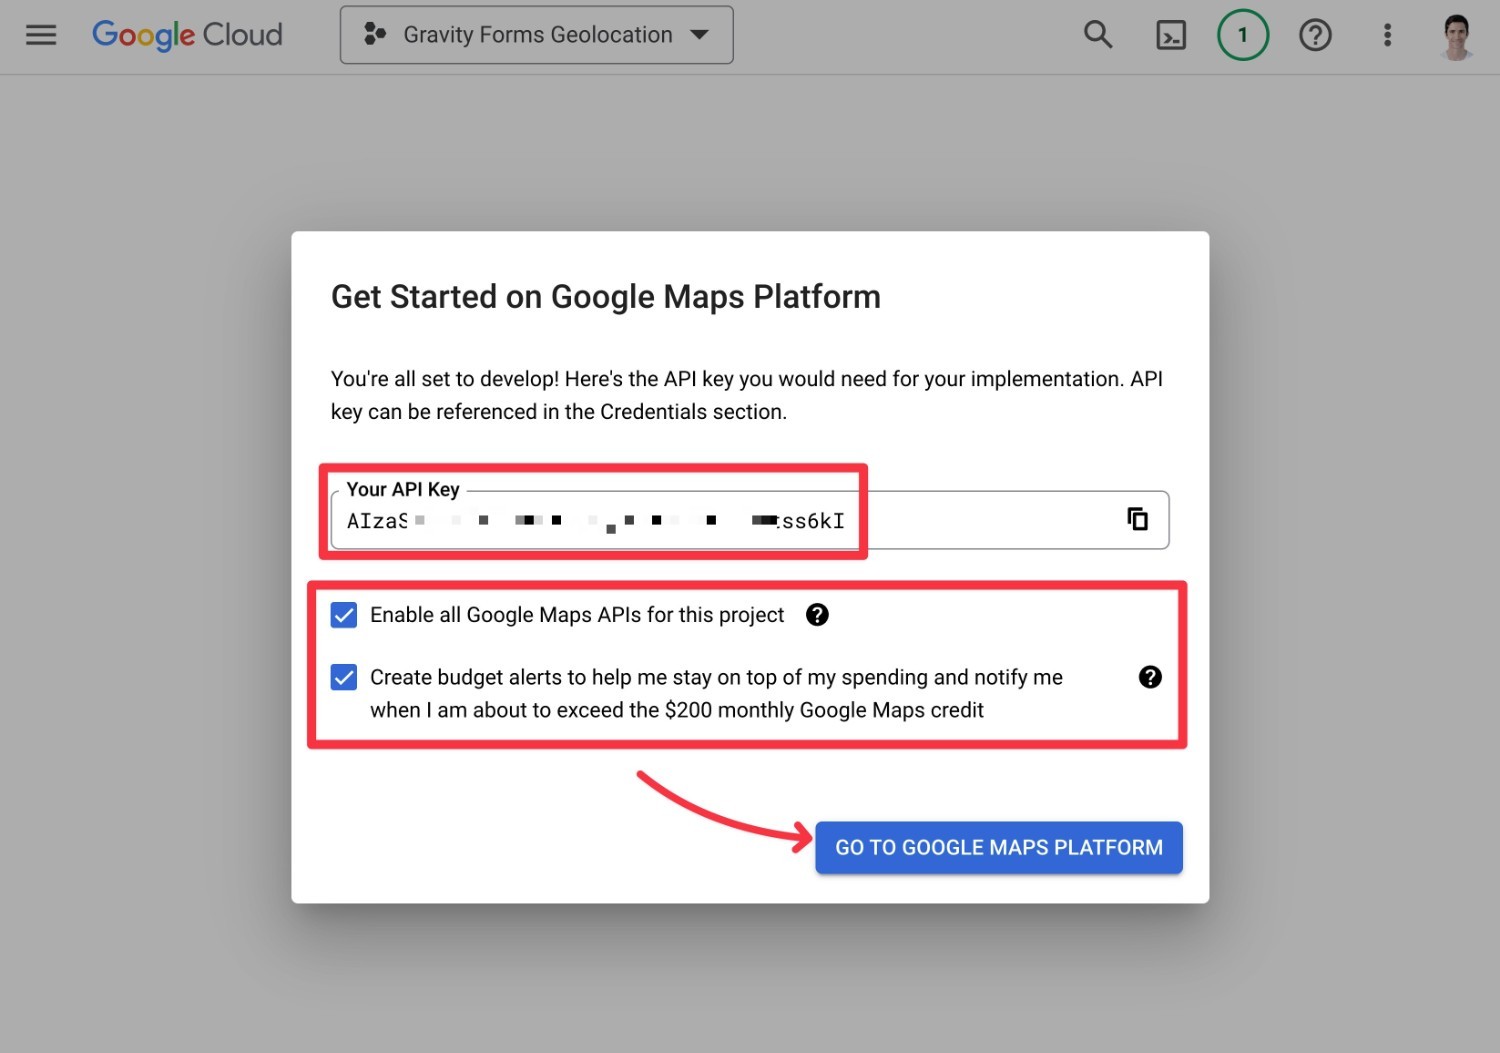Click the search icon in the top bar
This screenshot has height=1053, width=1500.
click(x=1098, y=34)
